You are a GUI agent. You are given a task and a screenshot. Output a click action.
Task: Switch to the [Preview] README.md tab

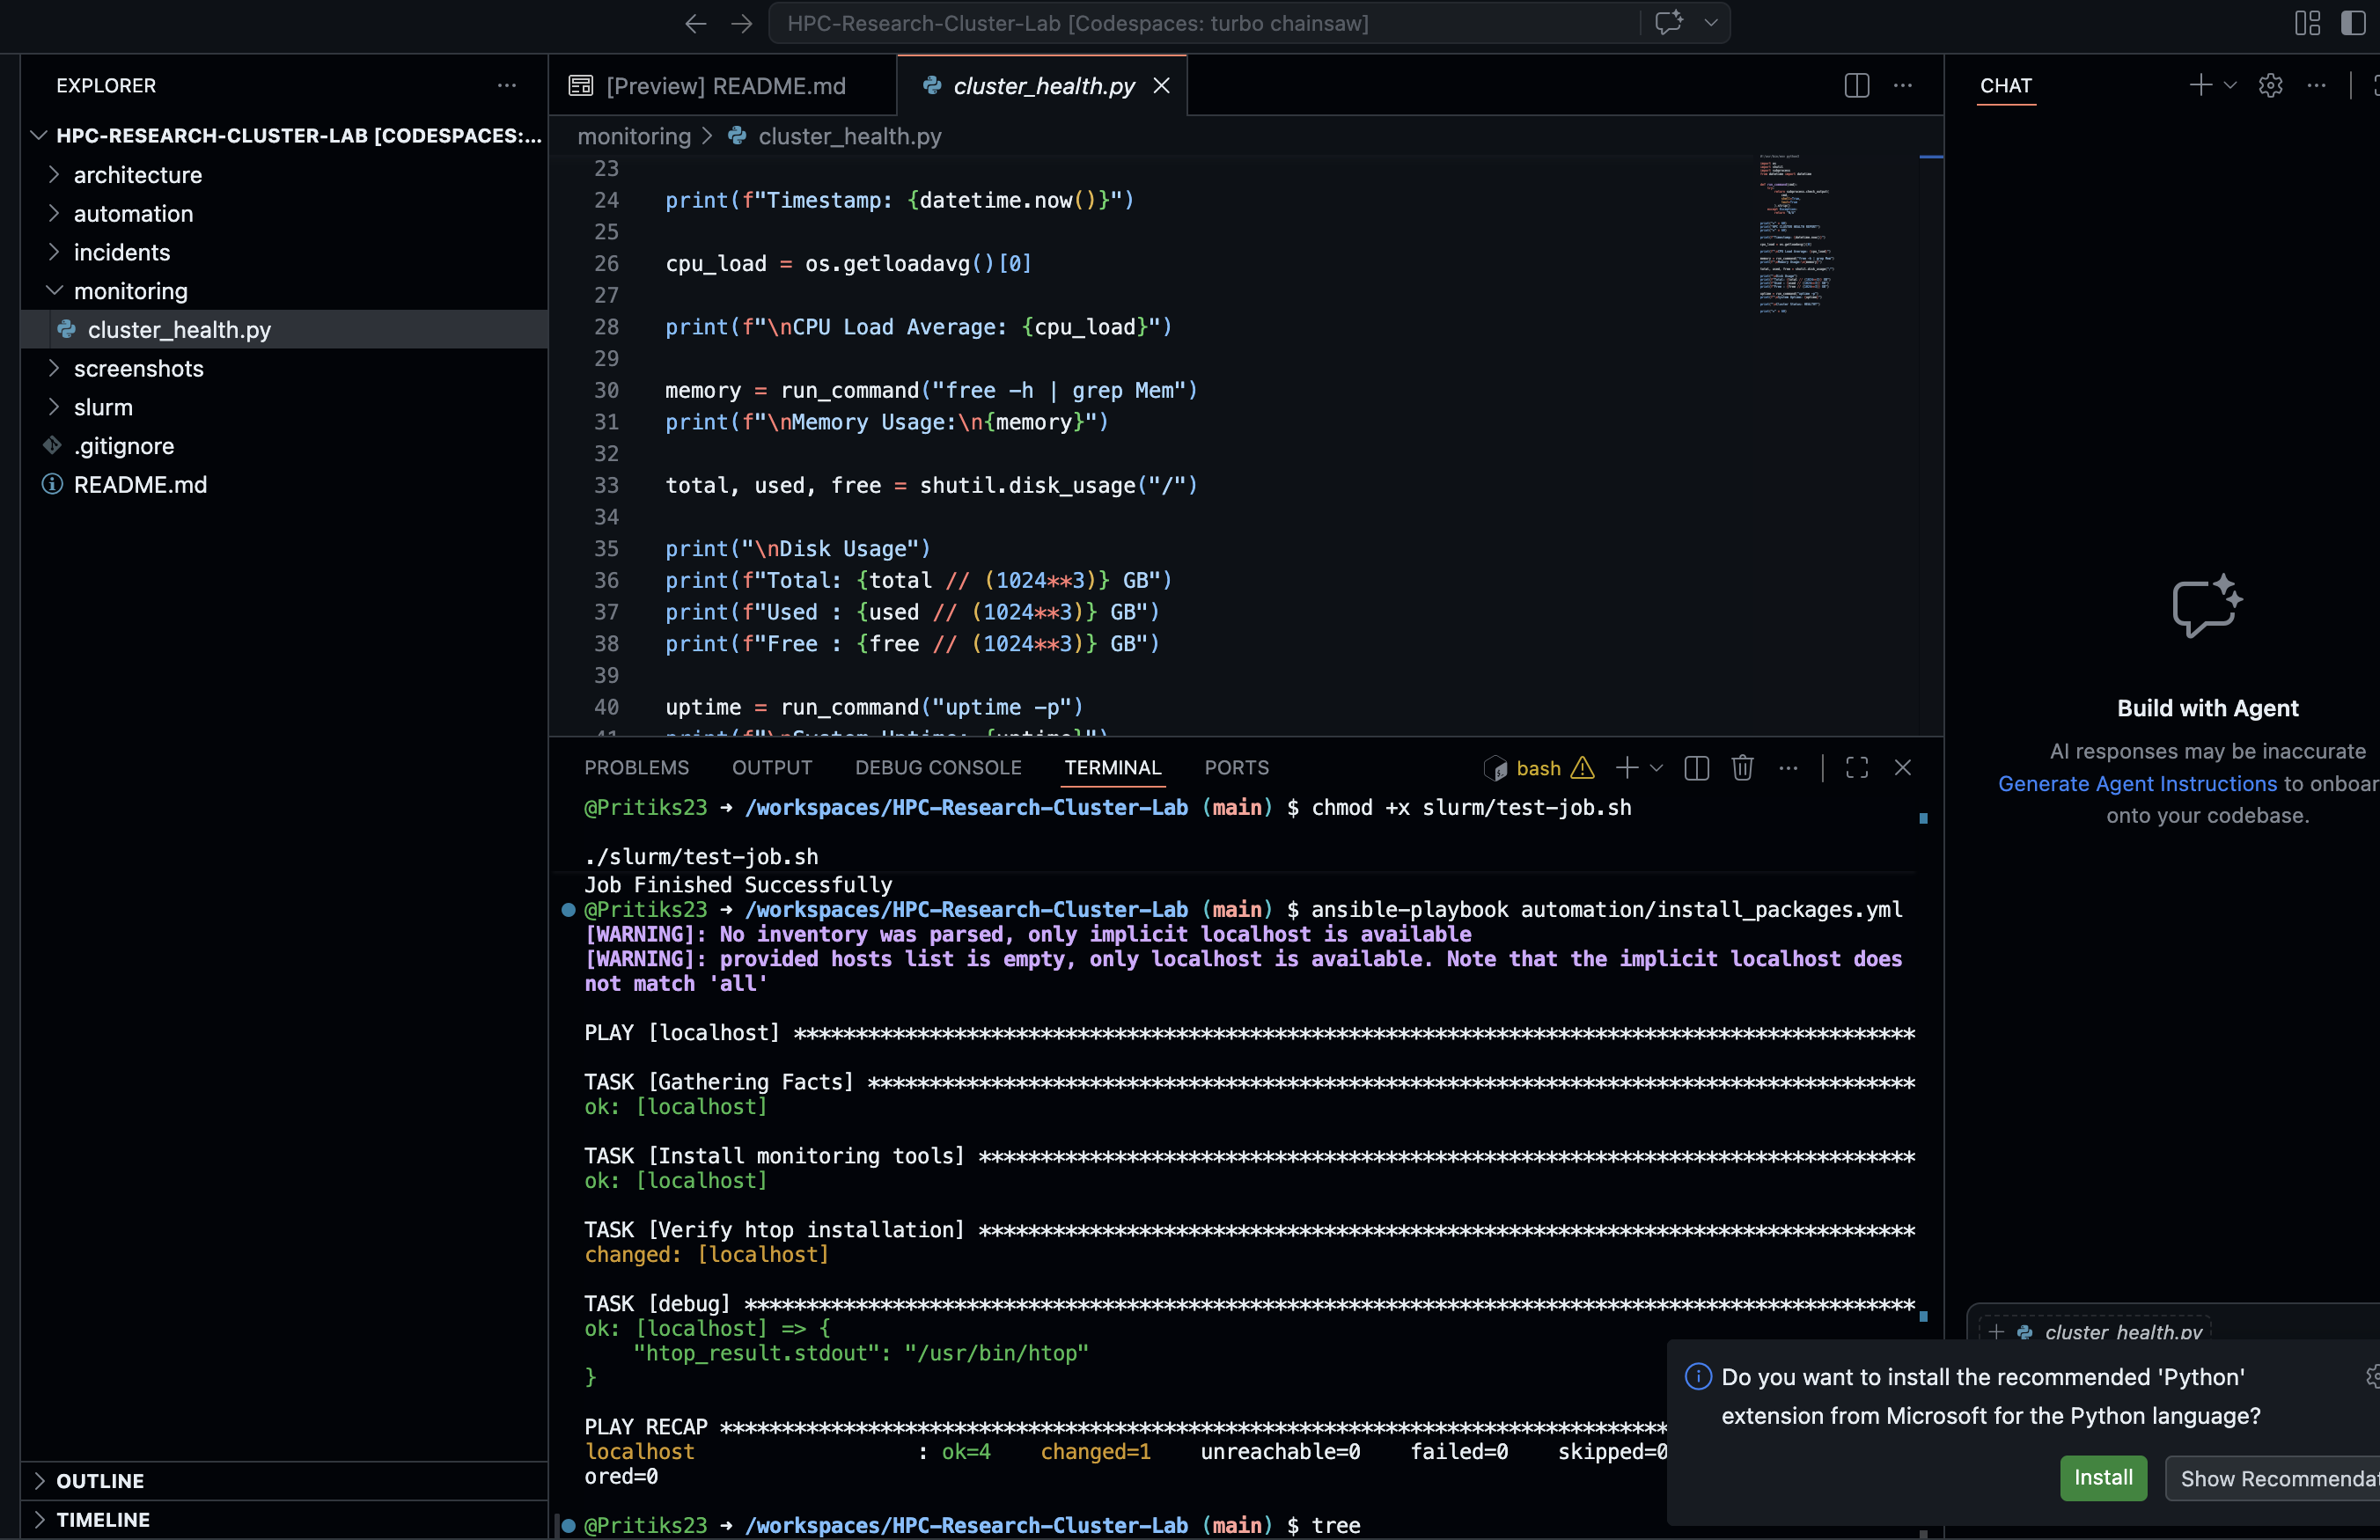[723, 86]
